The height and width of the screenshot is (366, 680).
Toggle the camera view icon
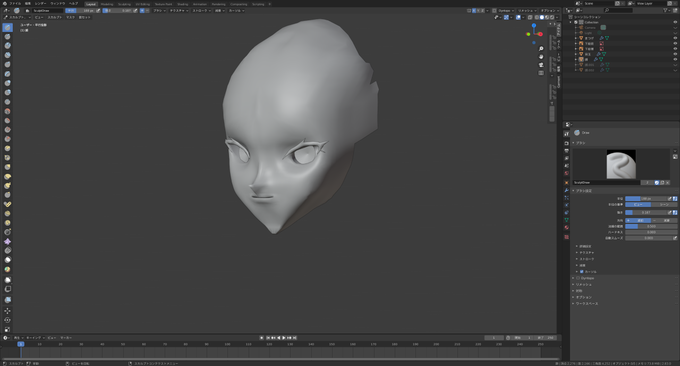[541, 65]
